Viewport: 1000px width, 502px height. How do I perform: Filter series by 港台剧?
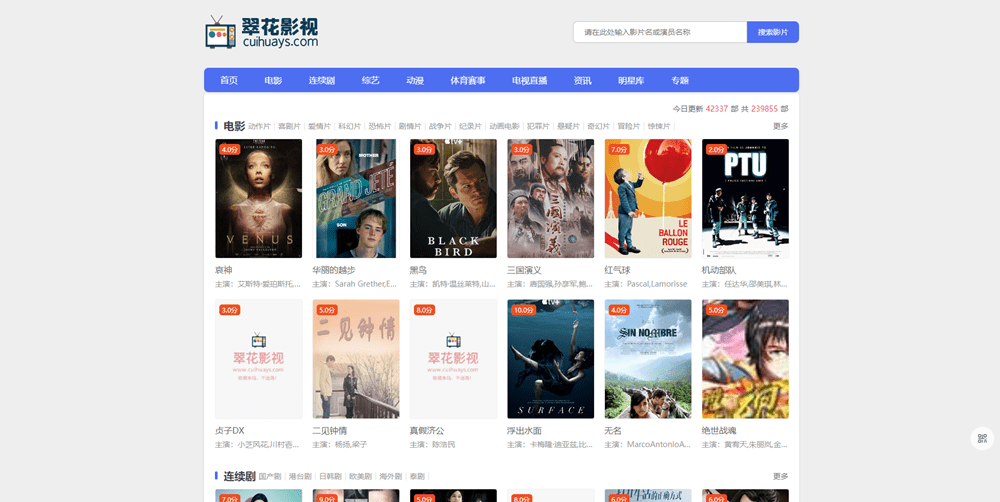tap(300, 476)
